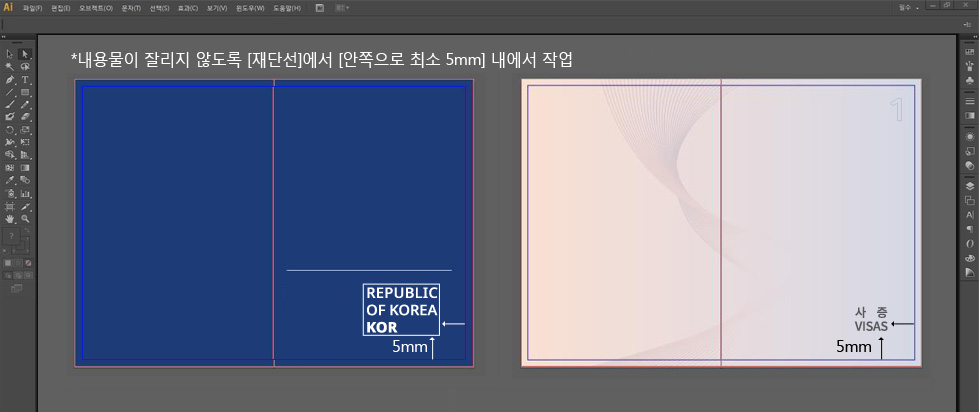Open the 효과(C) menu

point(188,8)
